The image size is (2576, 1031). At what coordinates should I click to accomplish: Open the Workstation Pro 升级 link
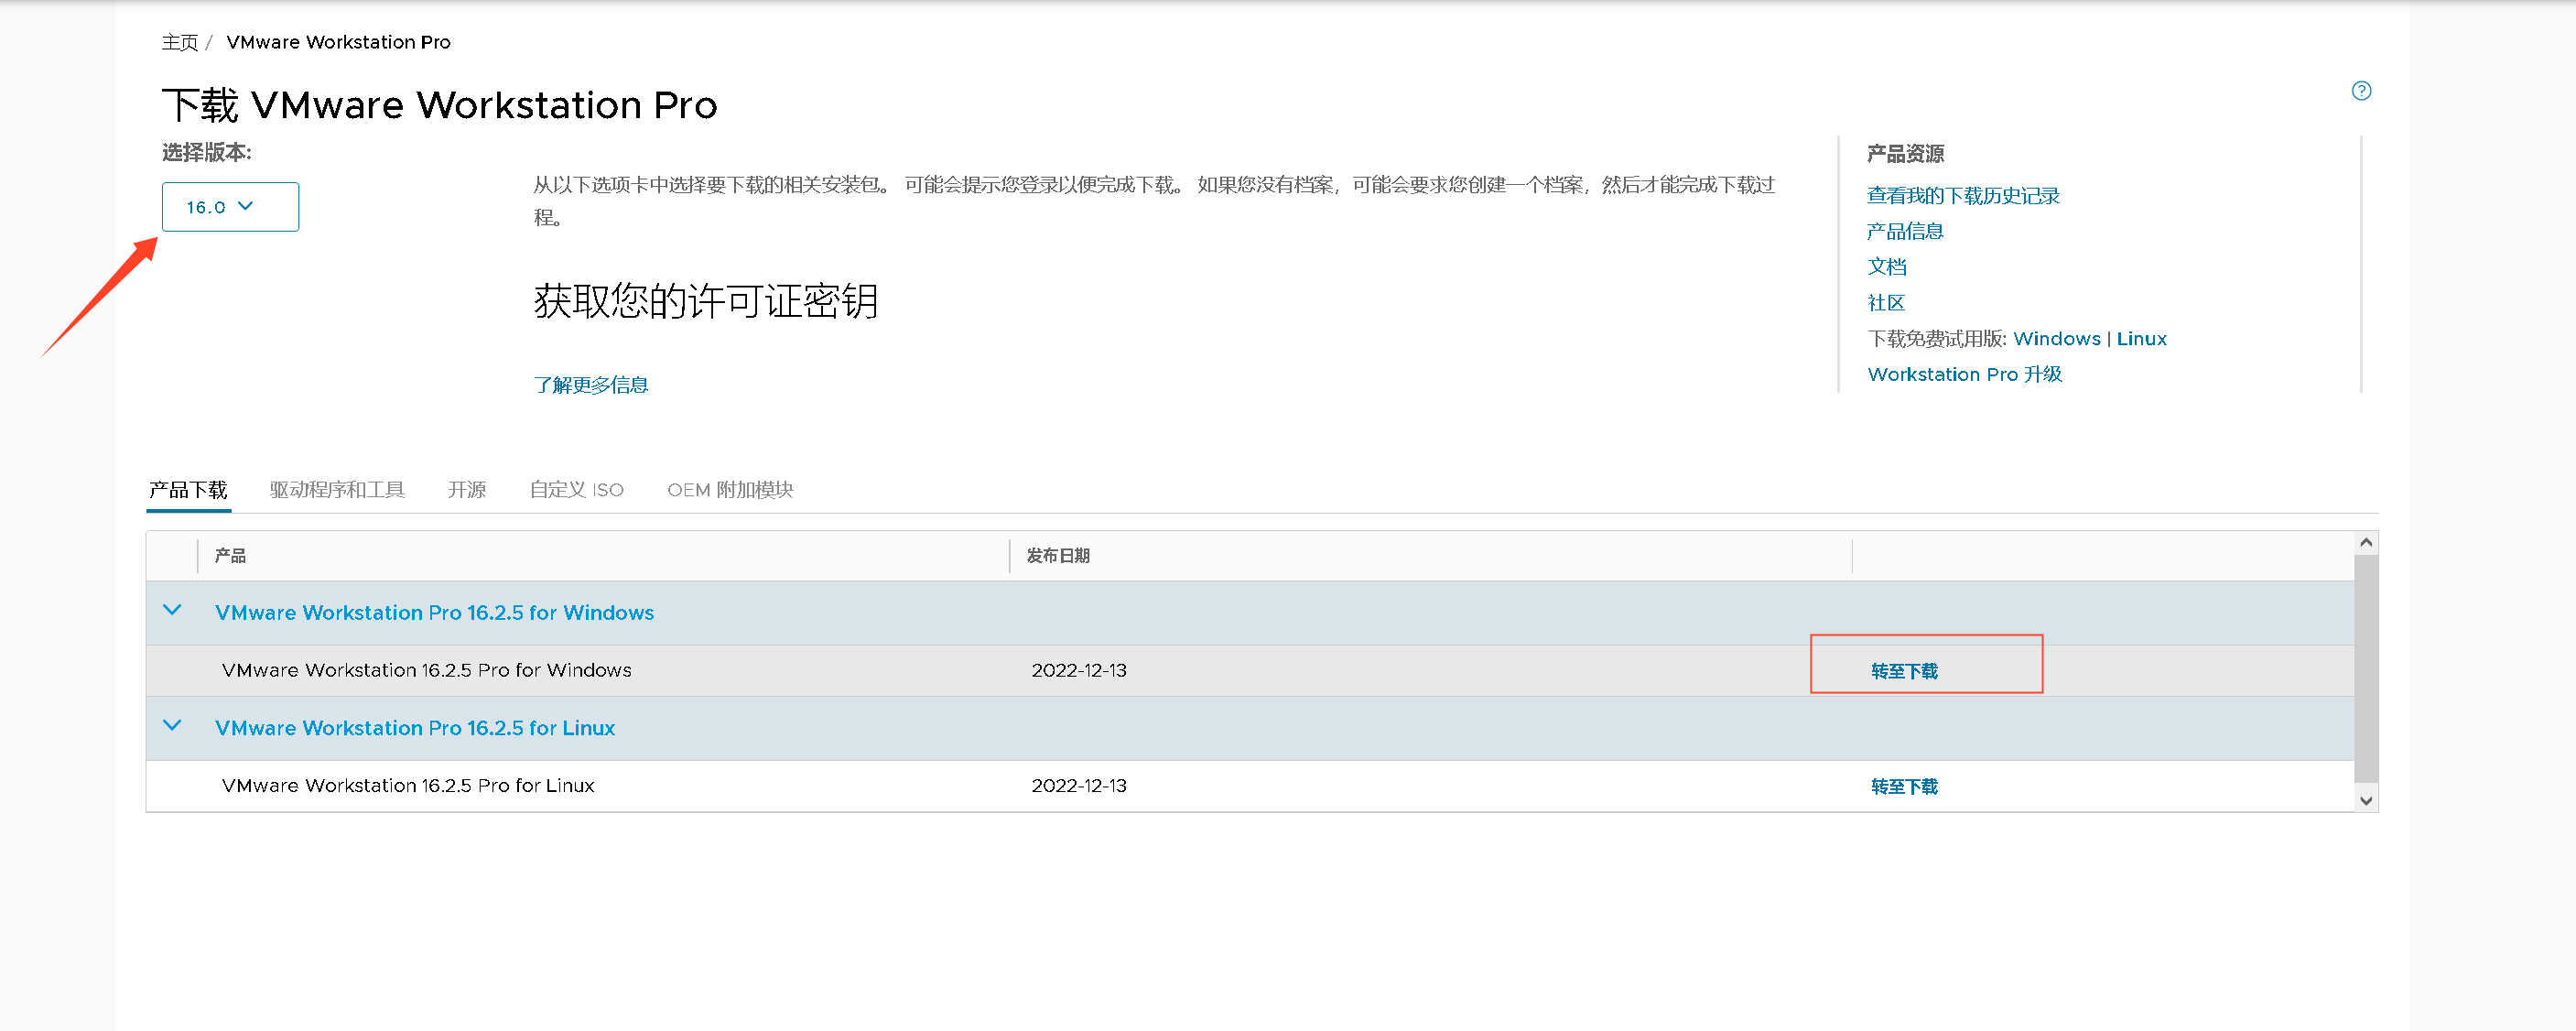point(1964,374)
